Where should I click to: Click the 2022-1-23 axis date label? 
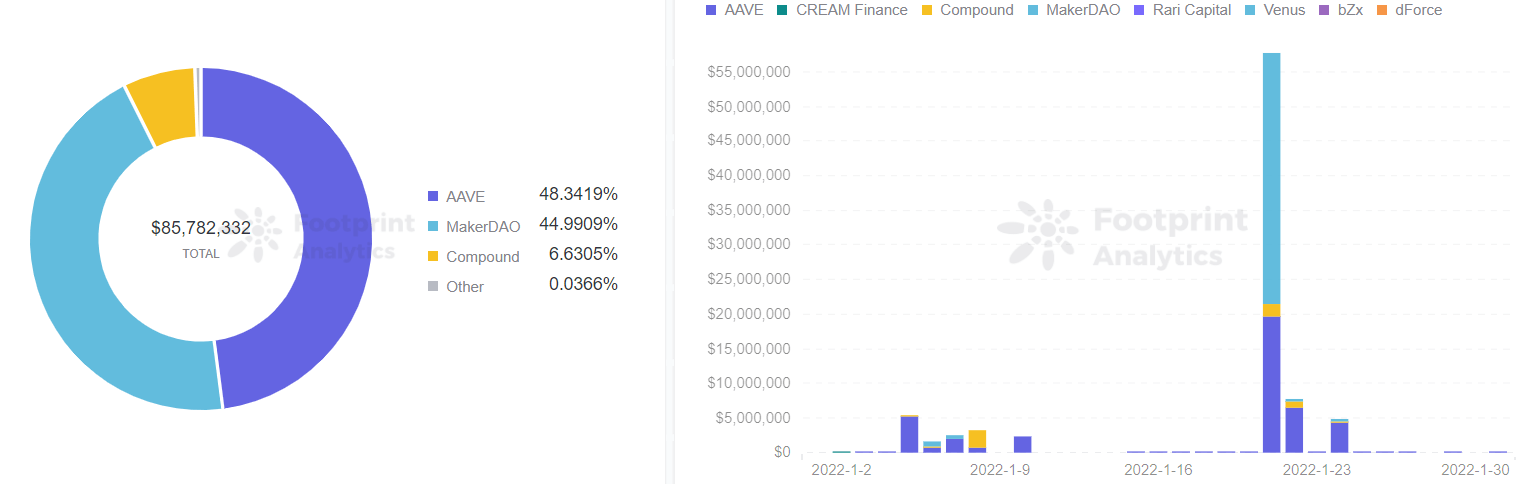coord(1317,468)
